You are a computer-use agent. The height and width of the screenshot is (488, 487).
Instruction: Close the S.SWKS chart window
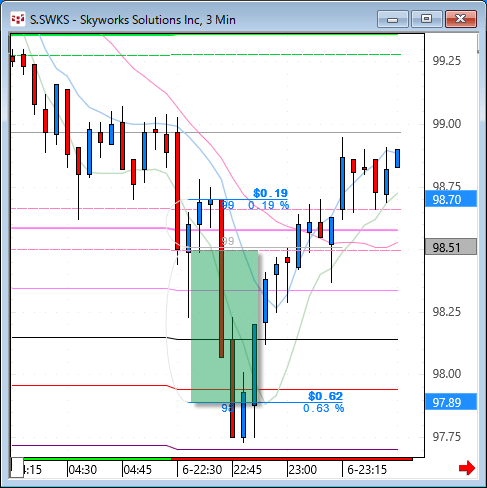[x=461, y=19]
